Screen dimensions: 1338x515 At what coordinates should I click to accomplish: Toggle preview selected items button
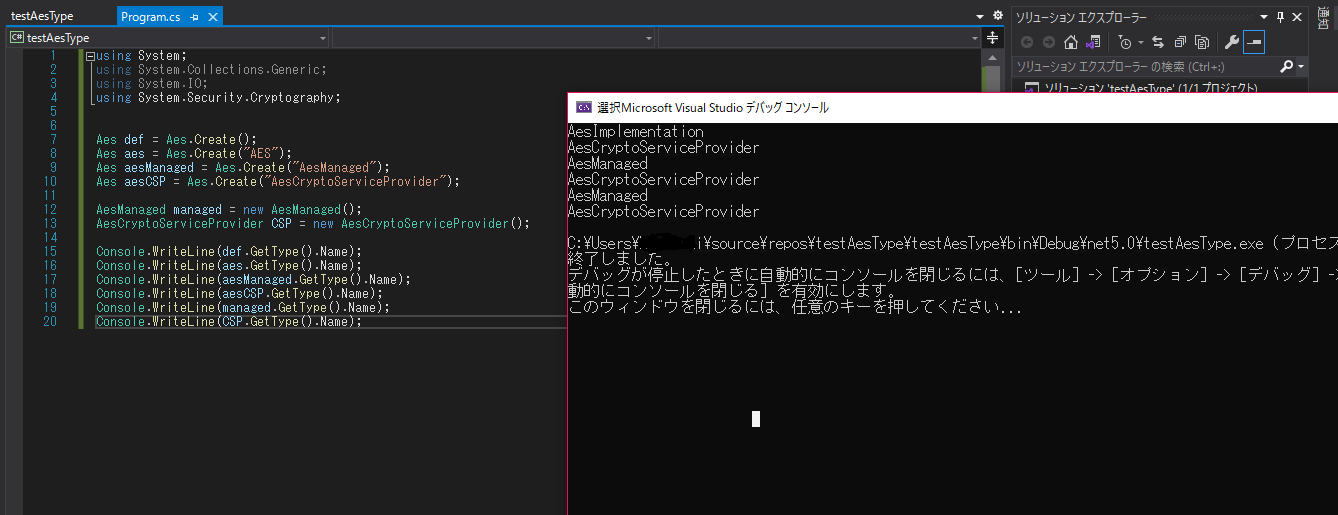(1254, 42)
